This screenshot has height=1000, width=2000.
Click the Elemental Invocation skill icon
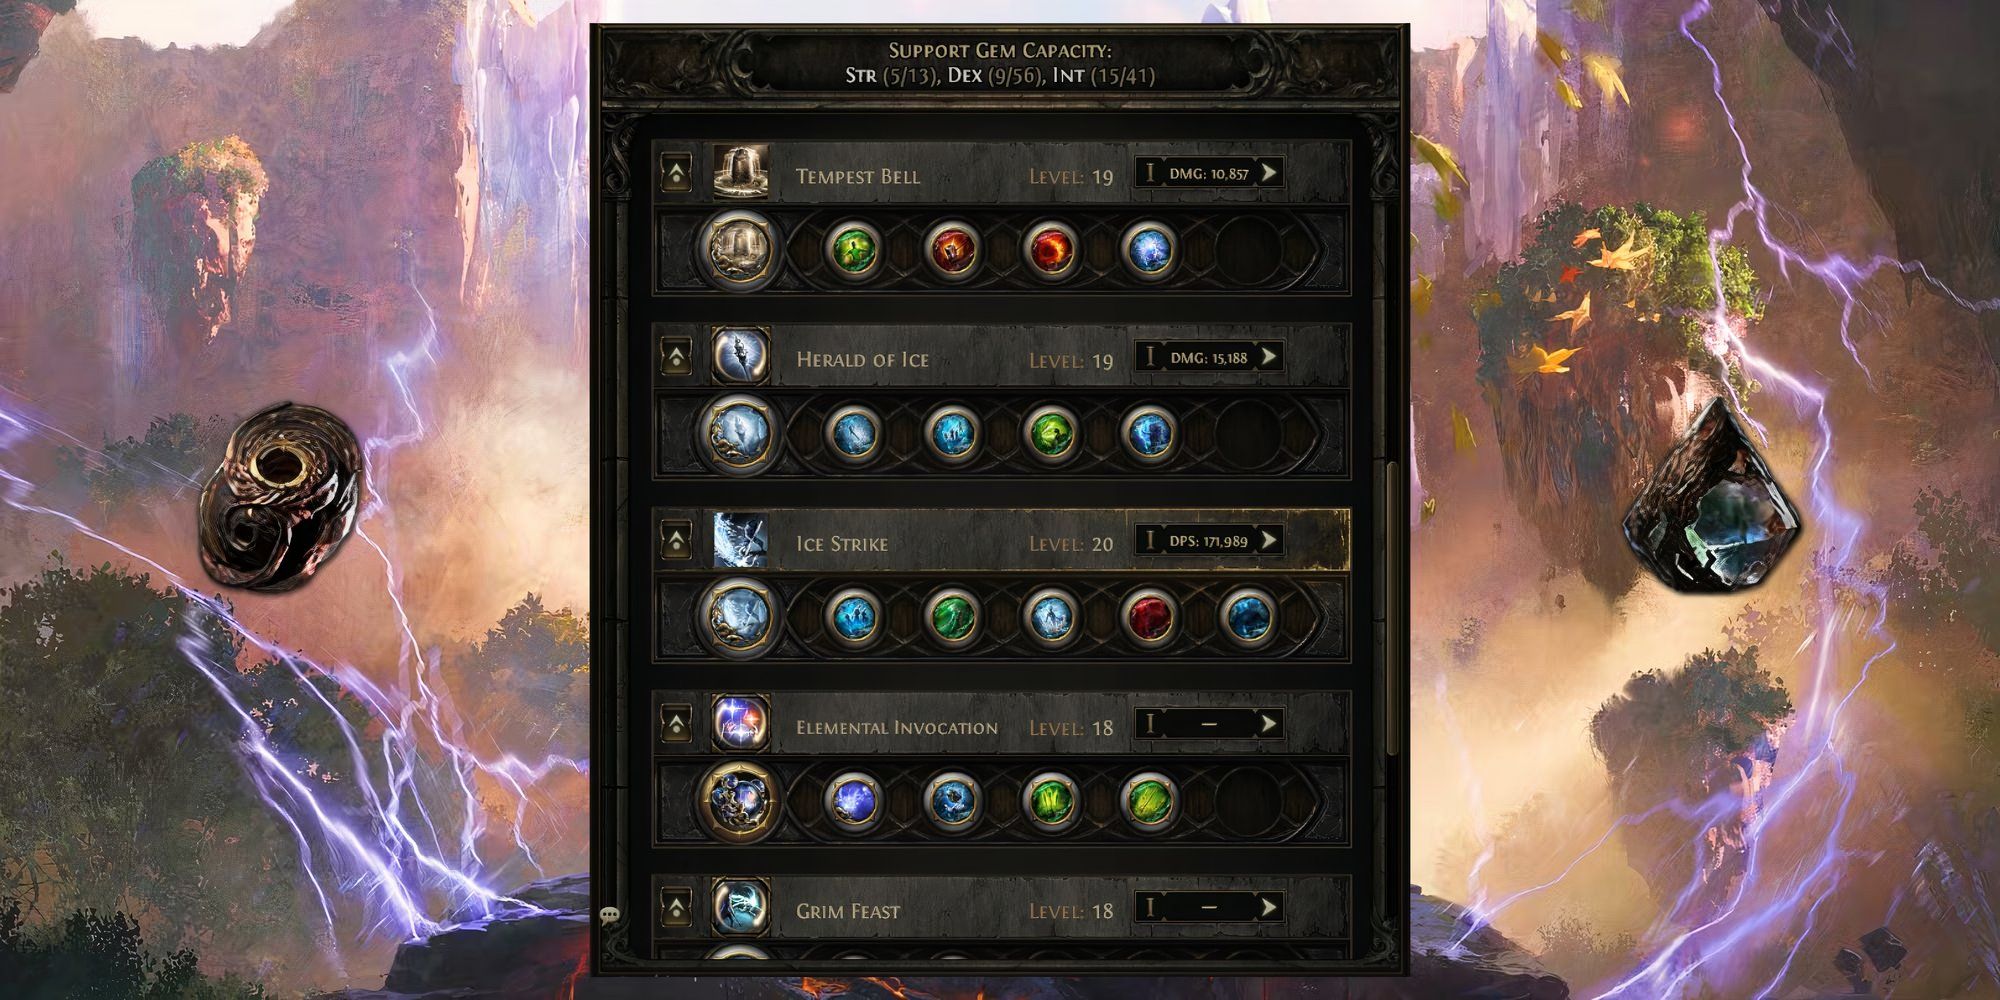[741, 724]
